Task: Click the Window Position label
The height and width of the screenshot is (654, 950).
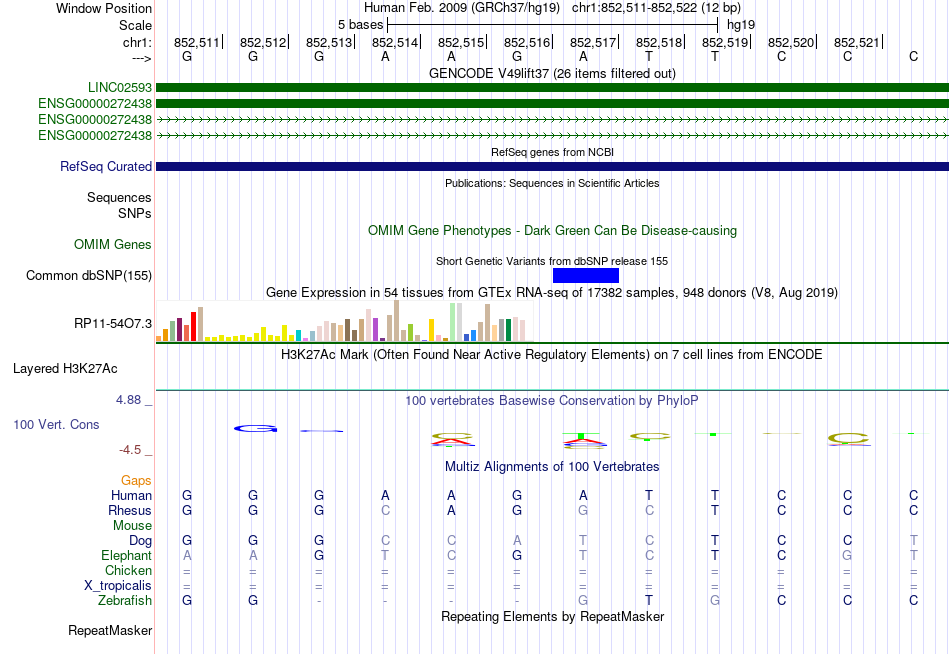Action: pyautogui.click(x=104, y=8)
